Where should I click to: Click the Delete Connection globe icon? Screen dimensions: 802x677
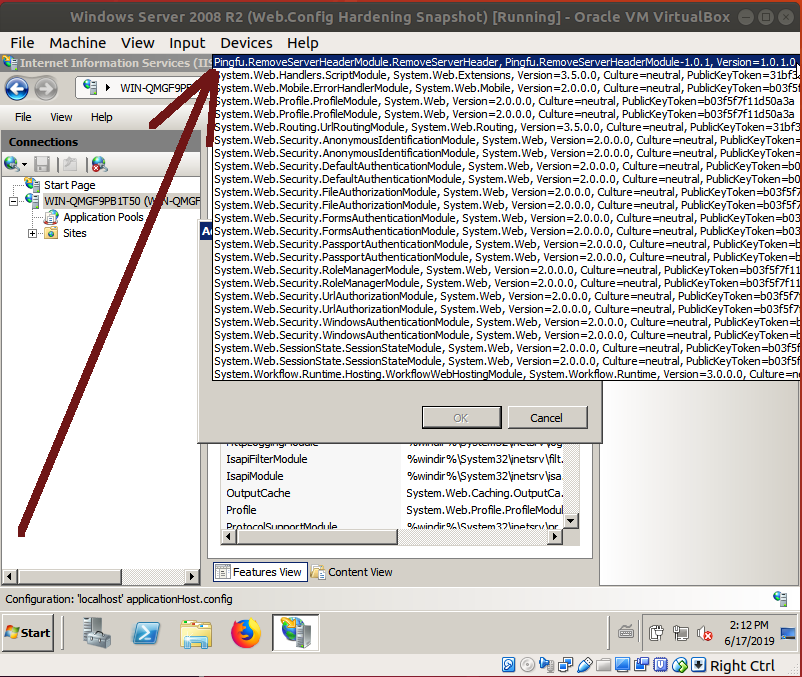(x=99, y=164)
